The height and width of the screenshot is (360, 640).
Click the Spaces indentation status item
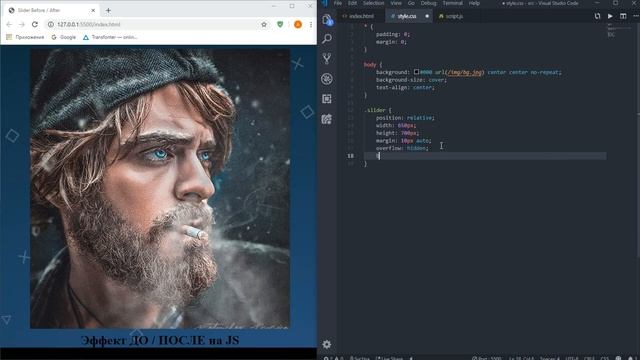(549, 358)
